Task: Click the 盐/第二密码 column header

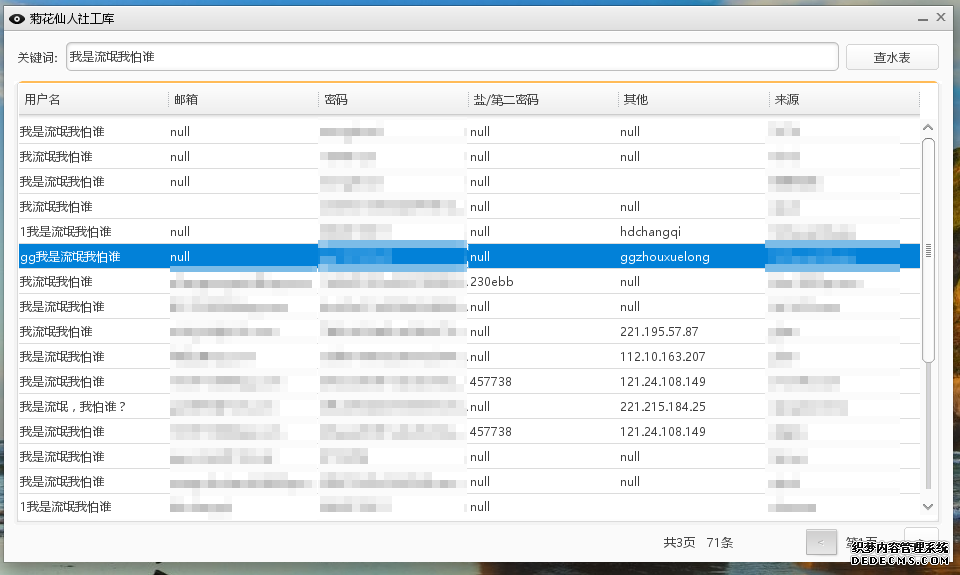Action: pos(542,100)
